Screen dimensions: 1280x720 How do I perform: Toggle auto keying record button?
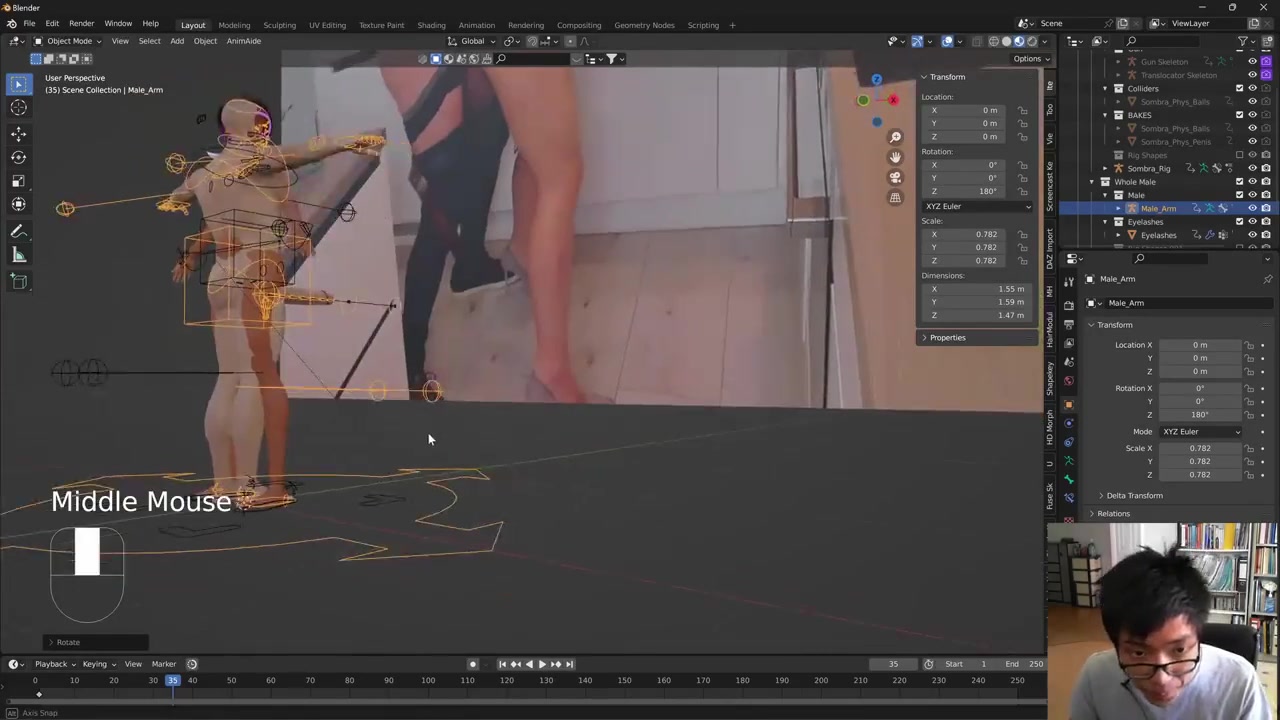click(x=473, y=664)
